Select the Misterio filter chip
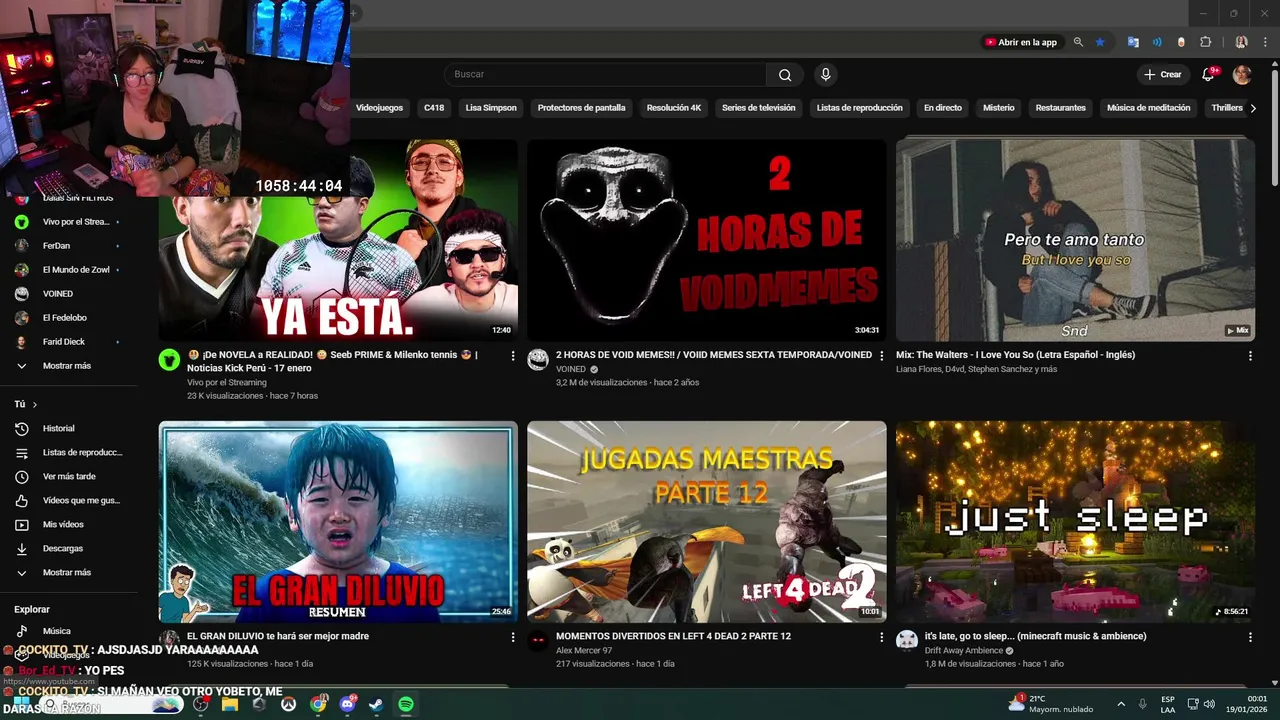The image size is (1280, 720). point(998,108)
